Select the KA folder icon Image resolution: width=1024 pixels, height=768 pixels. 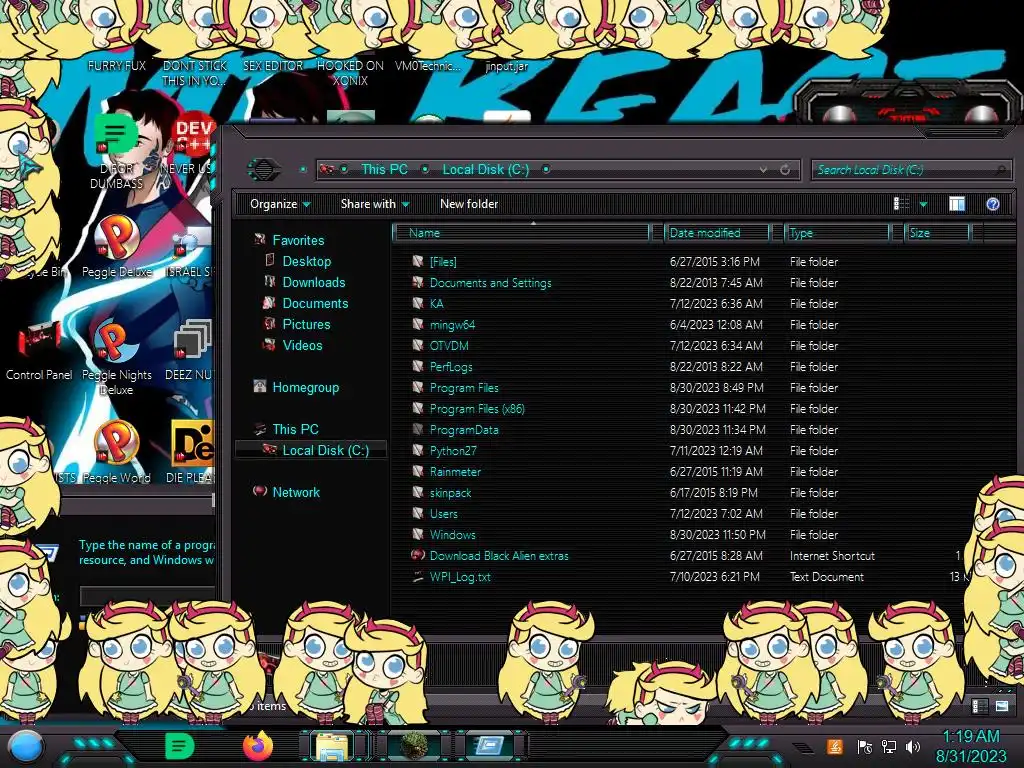tap(418, 303)
